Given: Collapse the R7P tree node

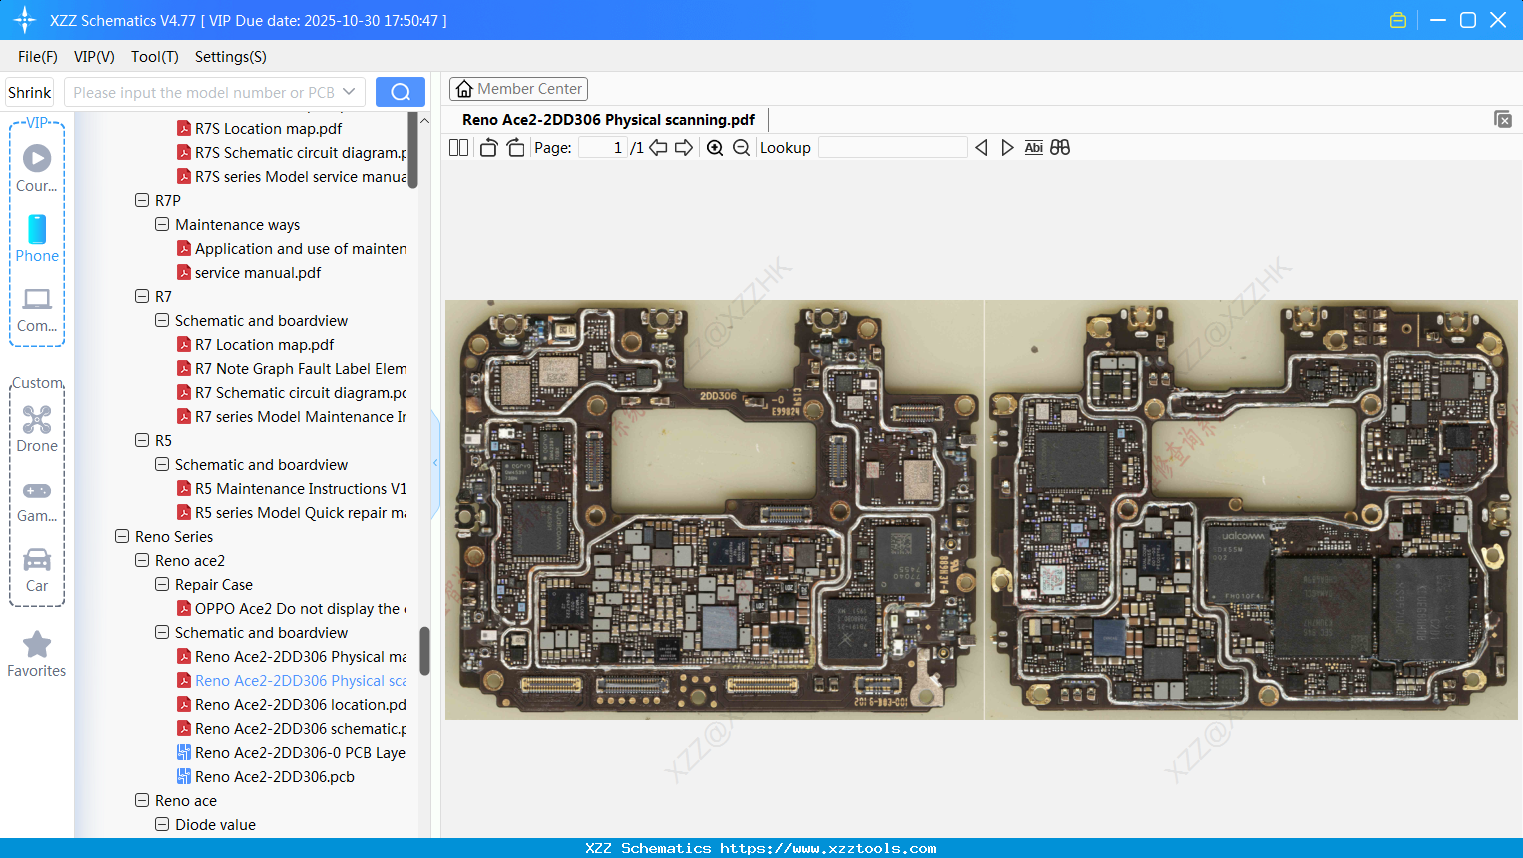Looking at the screenshot, I should tap(142, 201).
